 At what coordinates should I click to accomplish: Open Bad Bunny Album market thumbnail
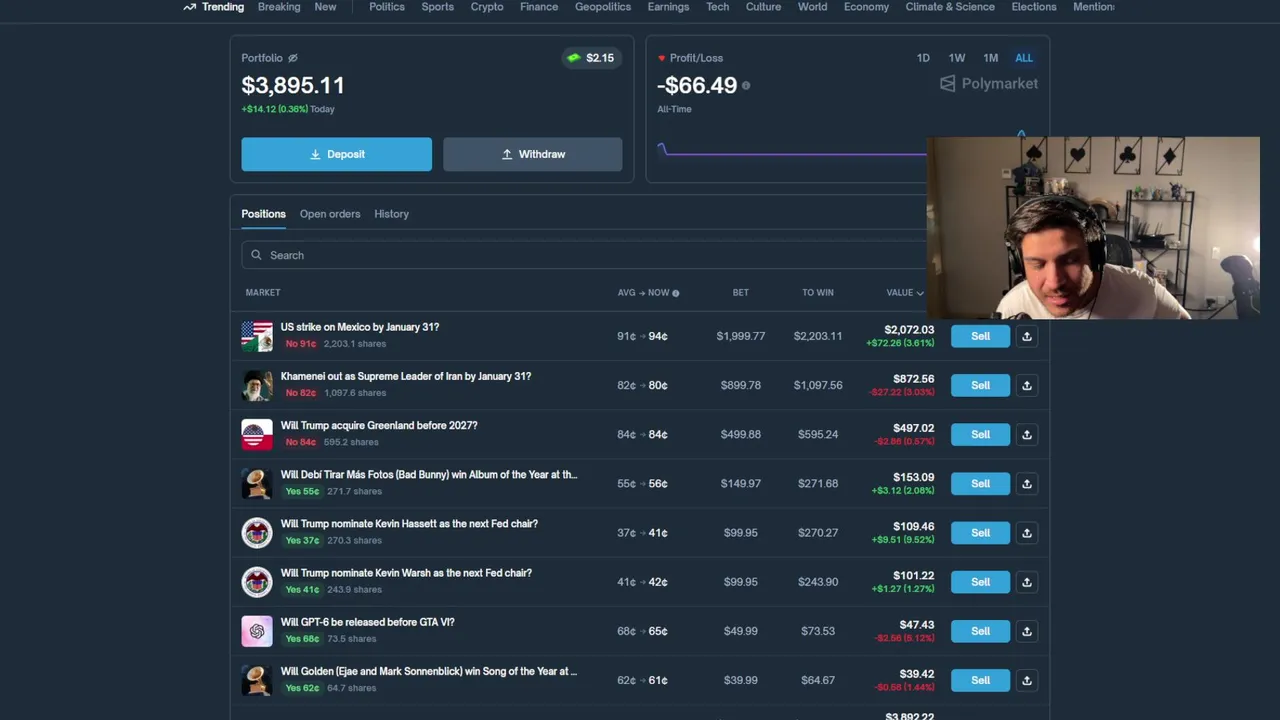(257, 483)
